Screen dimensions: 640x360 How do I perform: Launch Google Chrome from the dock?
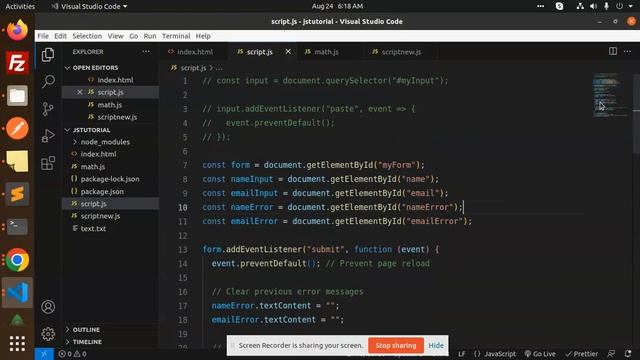pyautogui.click(x=17, y=260)
